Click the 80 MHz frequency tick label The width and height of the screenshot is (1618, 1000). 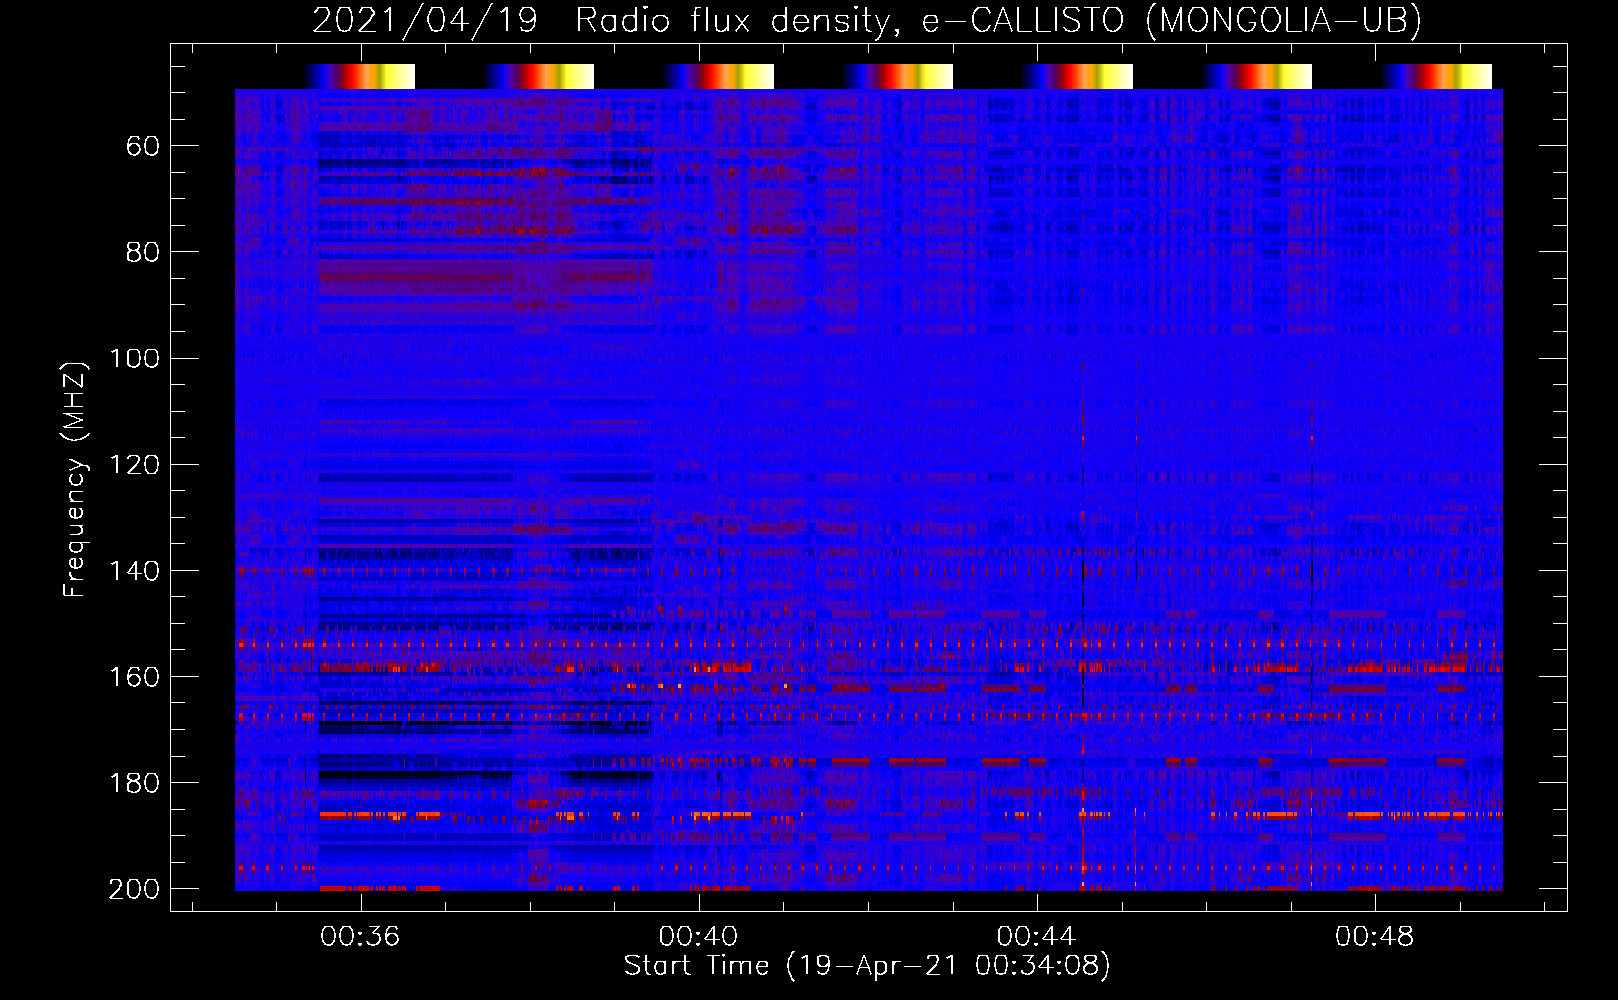pyautogui.click(x=143, y=252)
